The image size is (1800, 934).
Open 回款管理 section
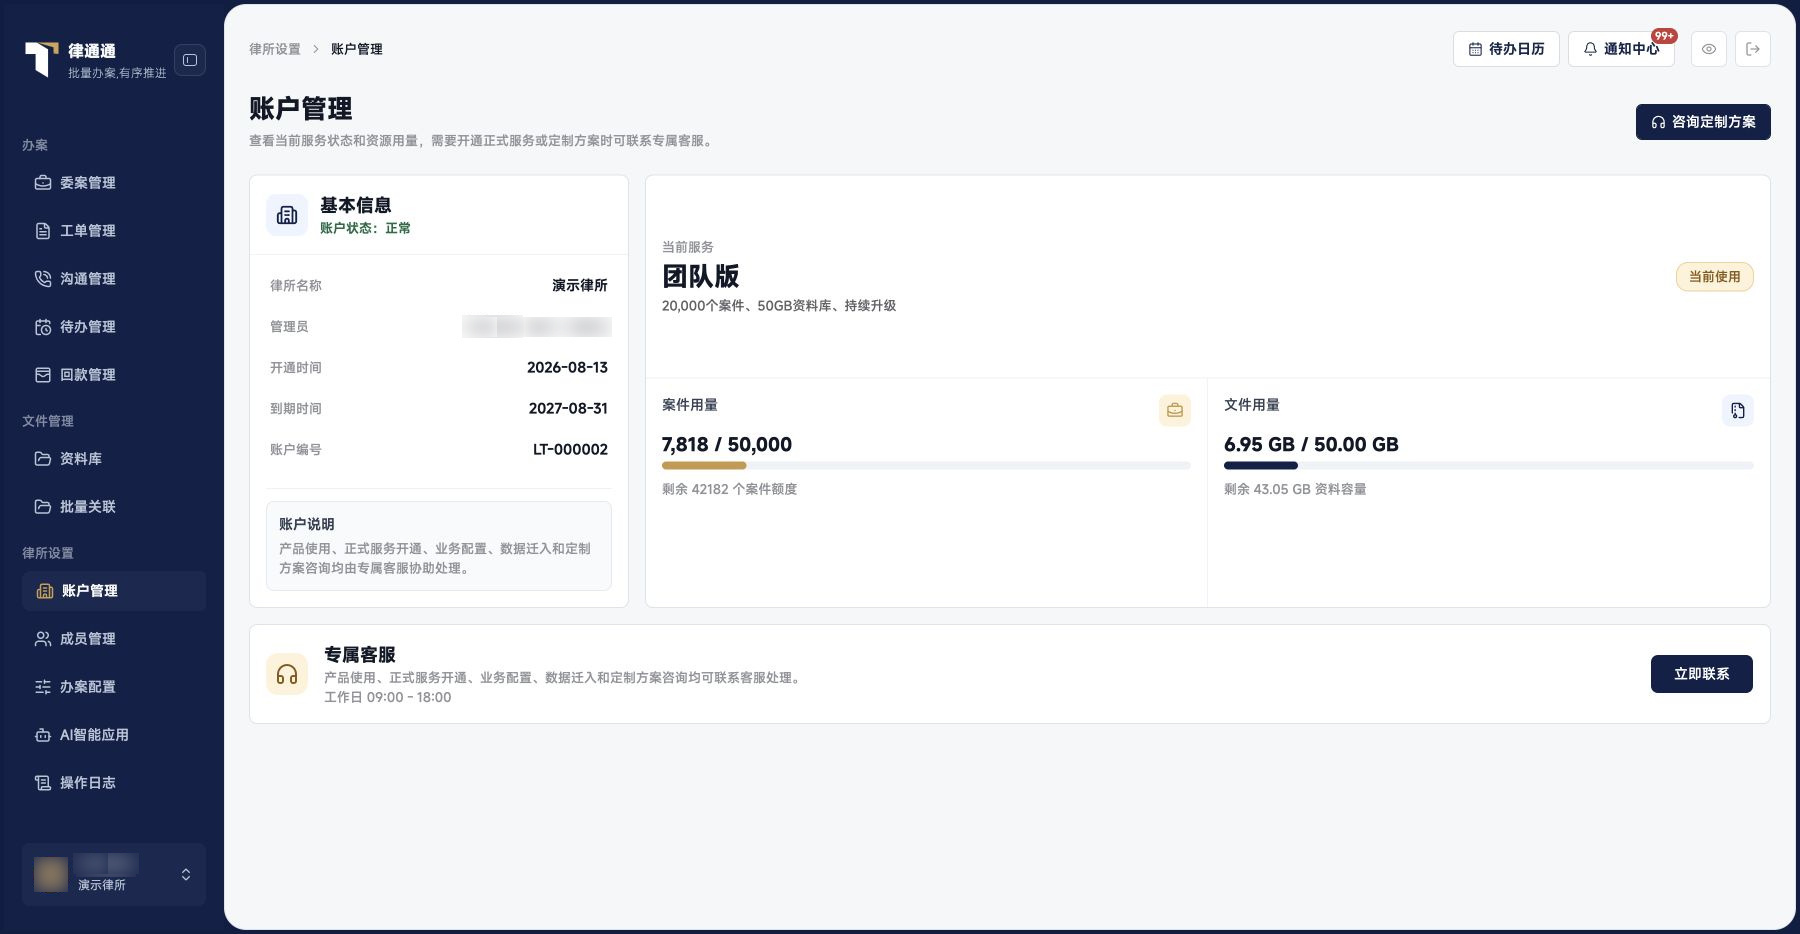[x=114, y=375]
